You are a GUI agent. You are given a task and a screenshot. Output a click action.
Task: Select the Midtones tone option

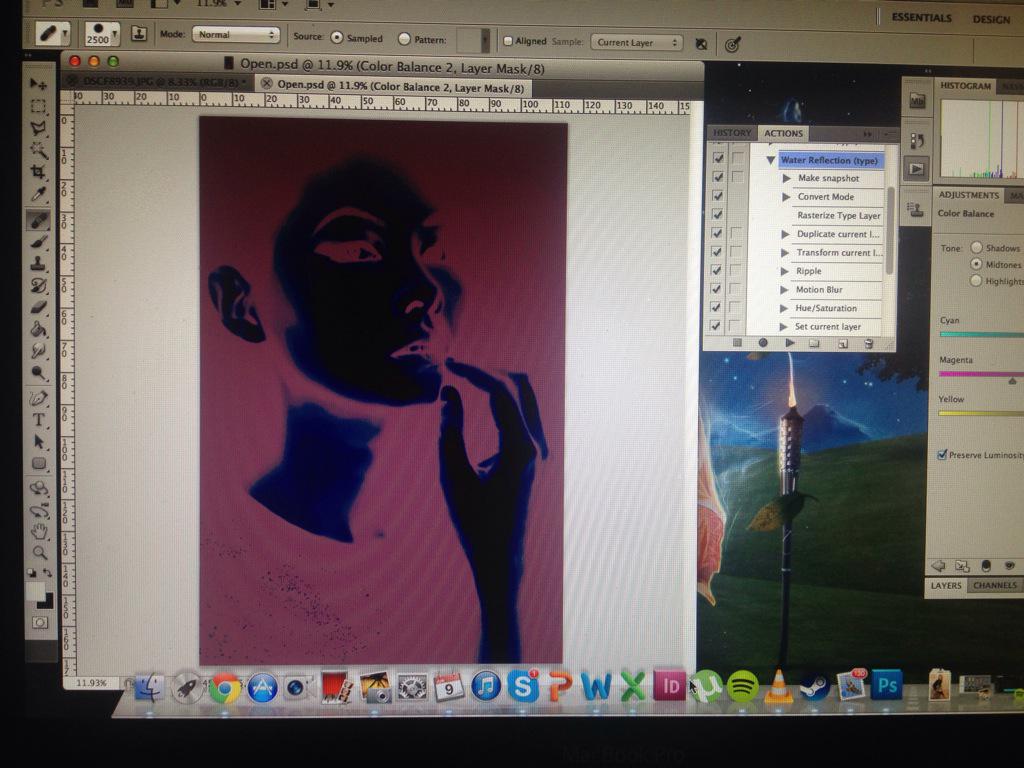coord(976,264)
